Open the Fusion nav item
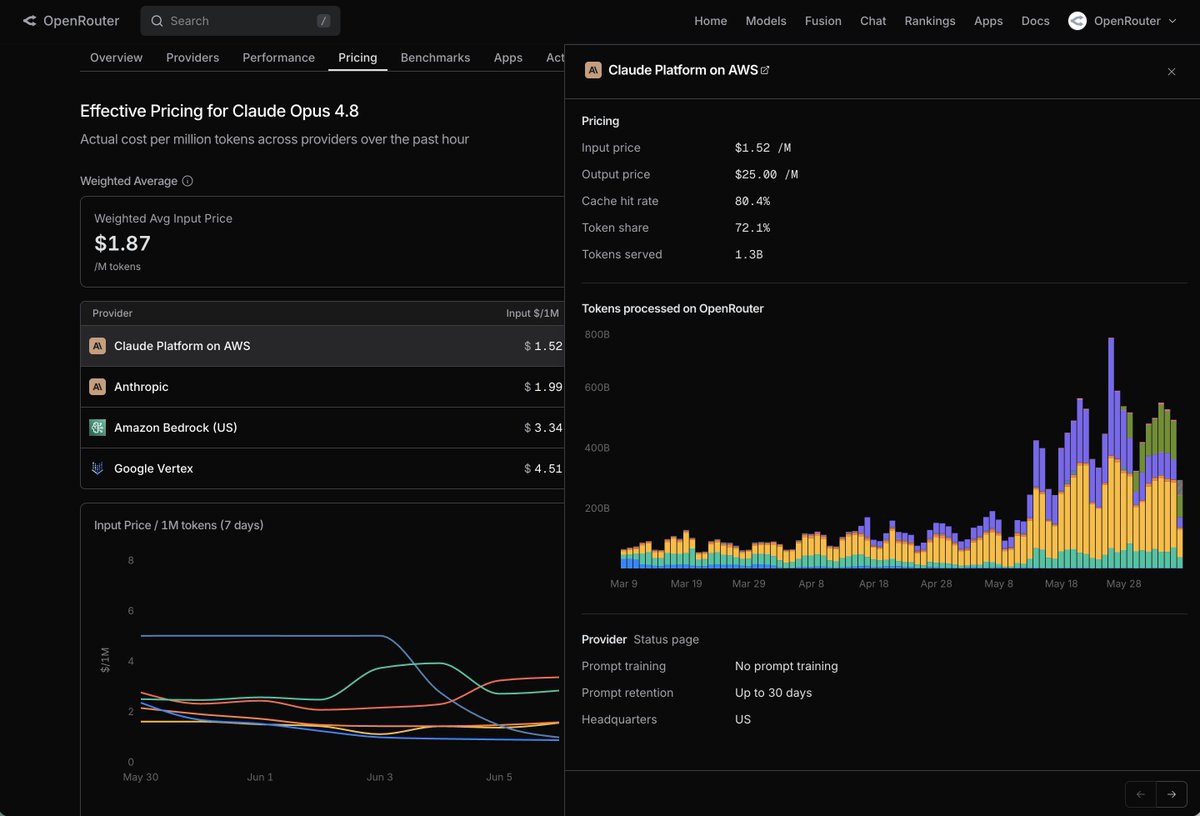The width and height of the screenshot is (1200, 816). coord(823,21)
